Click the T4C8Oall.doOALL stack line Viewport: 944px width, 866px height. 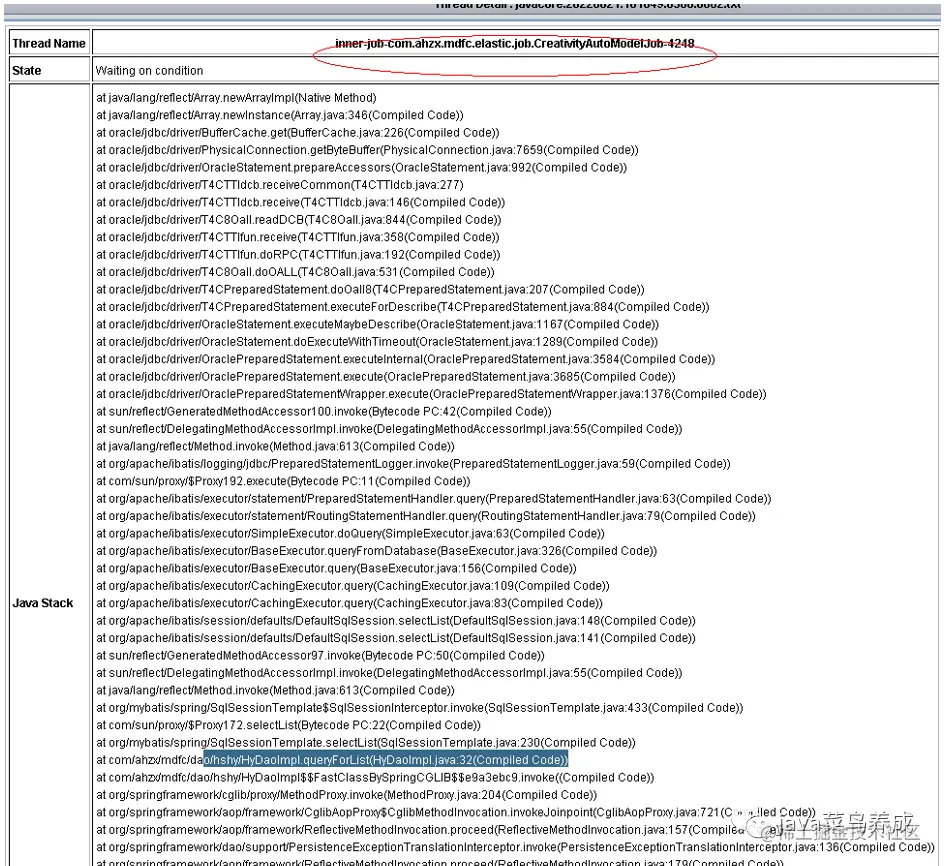click(x=296, y=272)
